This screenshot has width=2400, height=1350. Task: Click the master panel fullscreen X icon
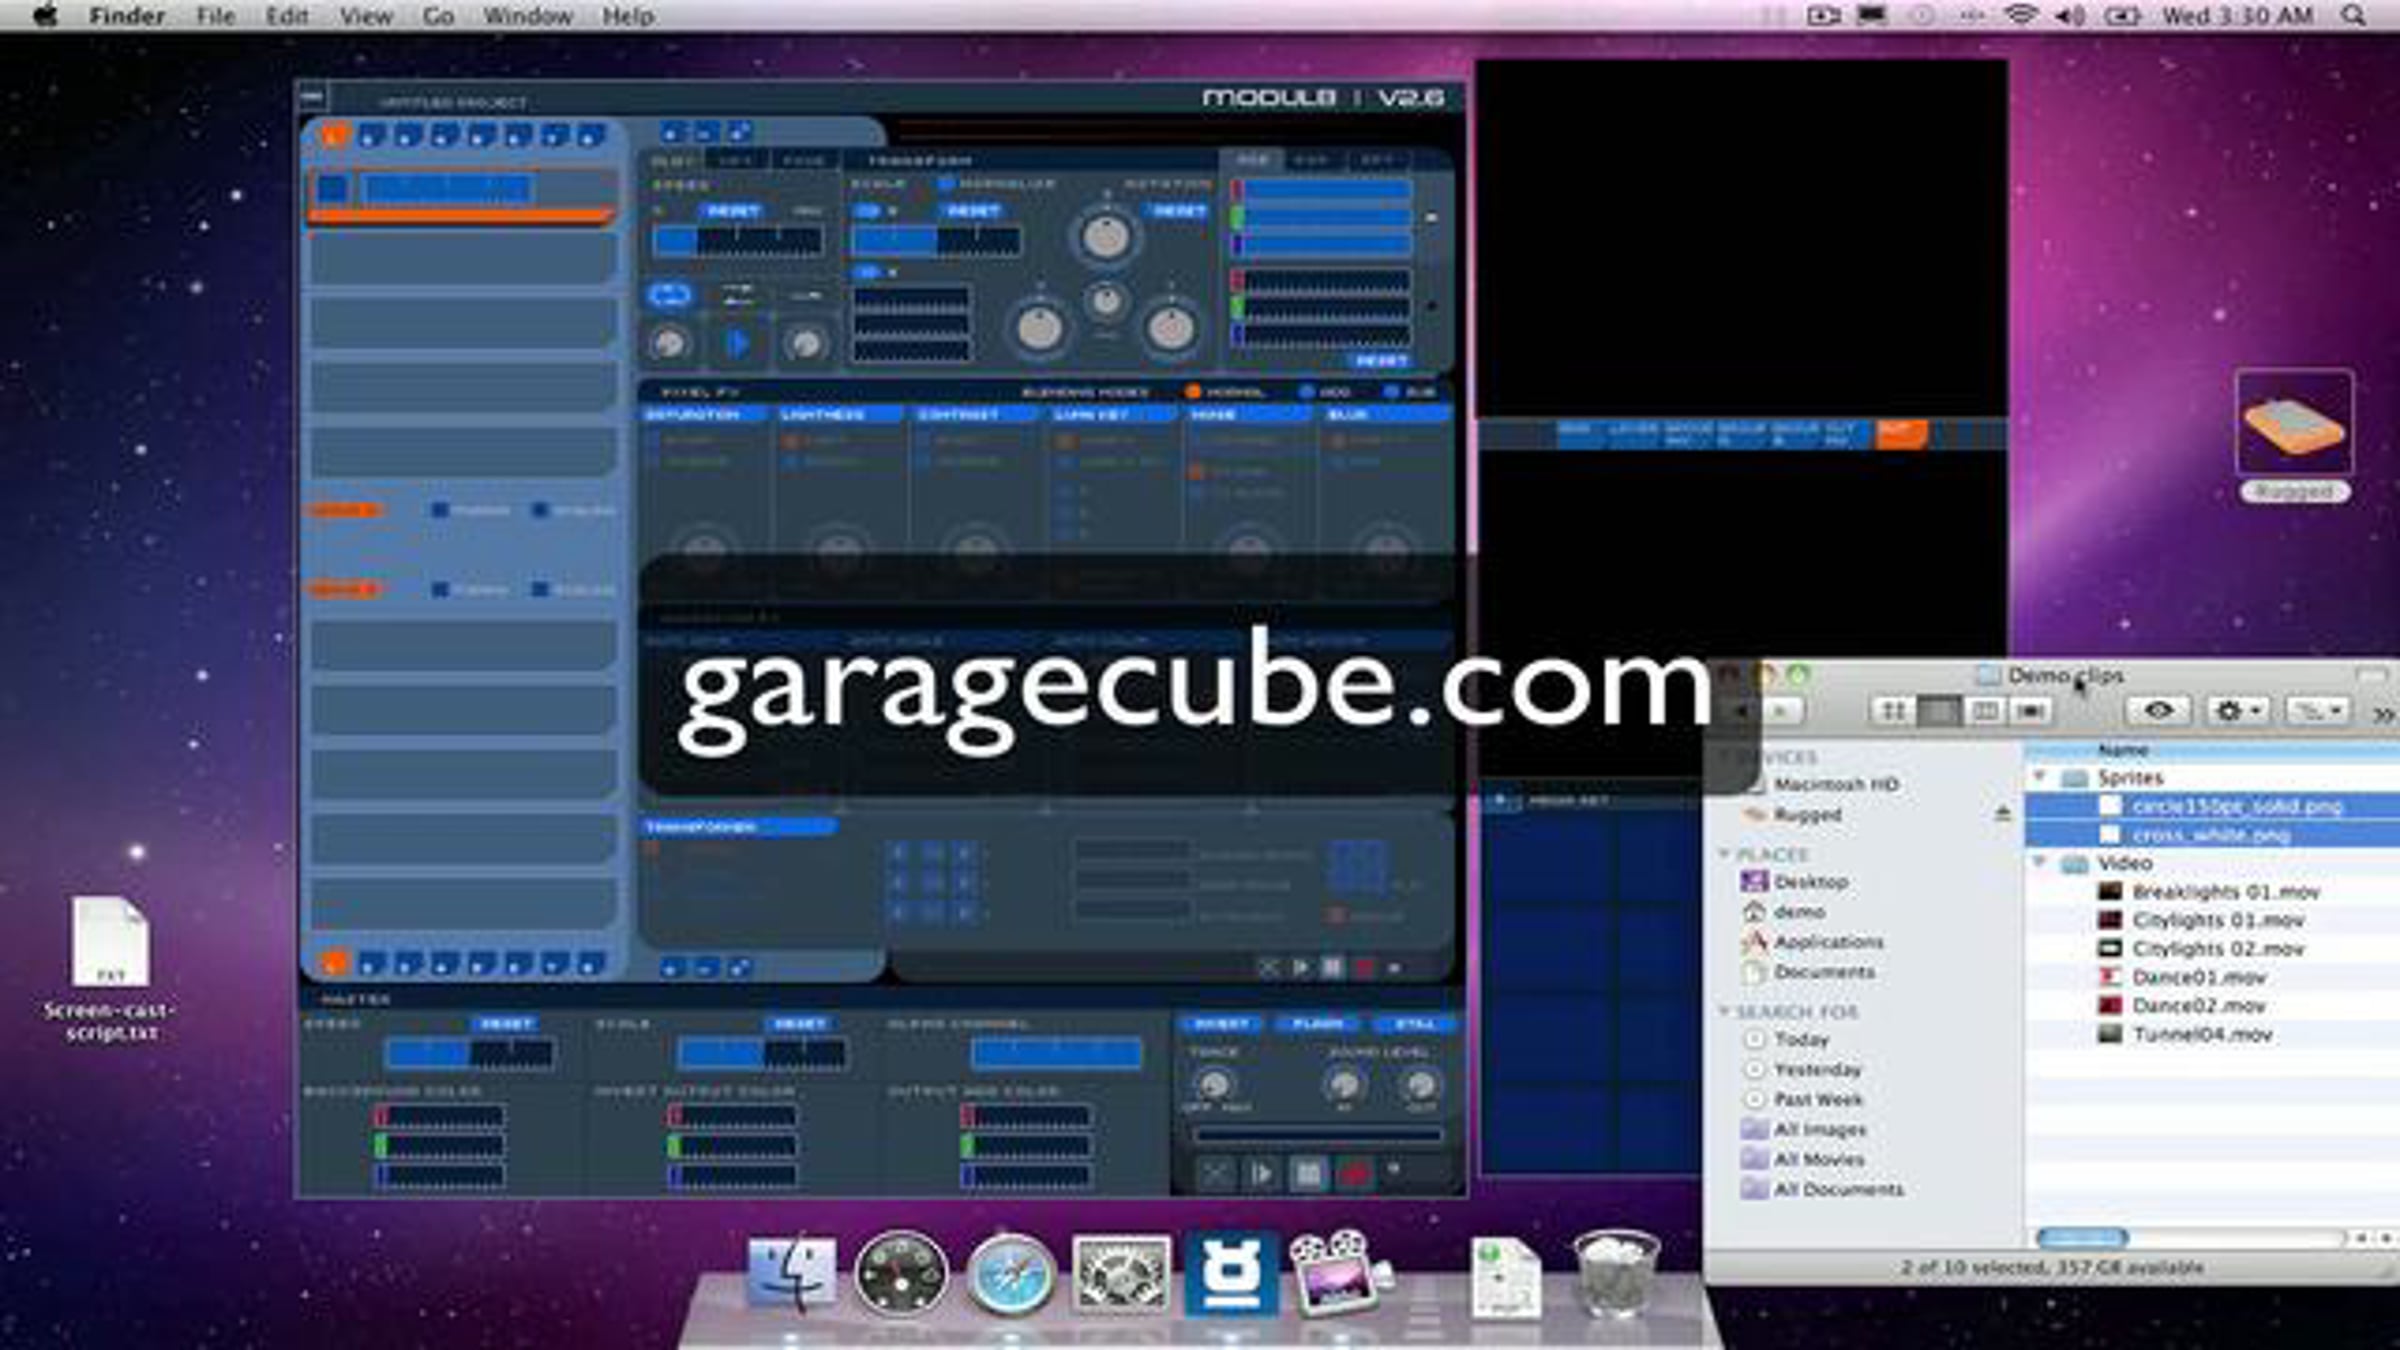coord(1215,1173)
